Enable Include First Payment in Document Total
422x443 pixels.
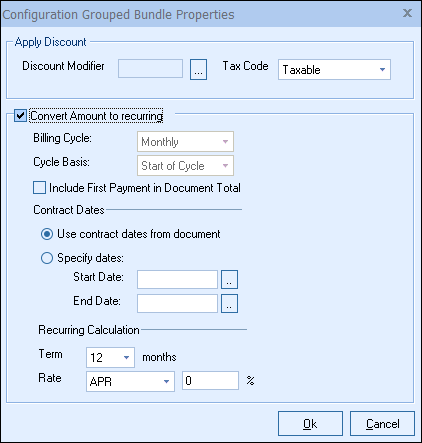pyautogui.click(x=39, y=188)
